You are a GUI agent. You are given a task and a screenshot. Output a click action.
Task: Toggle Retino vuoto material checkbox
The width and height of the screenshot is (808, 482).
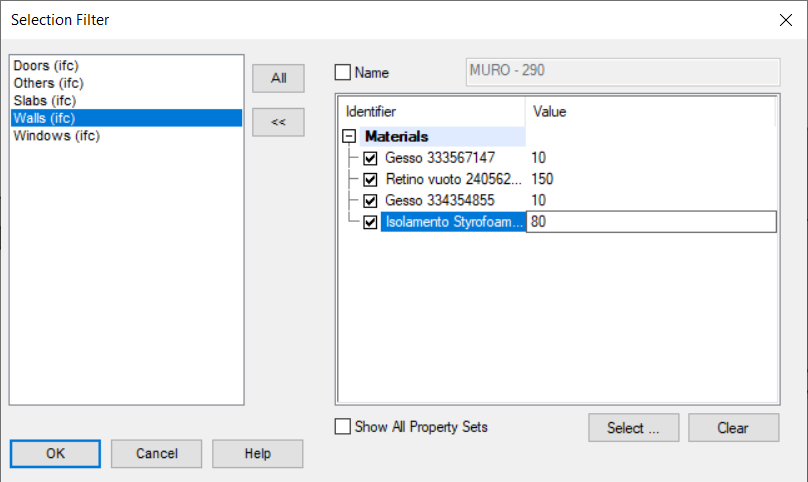click(371, 179)
